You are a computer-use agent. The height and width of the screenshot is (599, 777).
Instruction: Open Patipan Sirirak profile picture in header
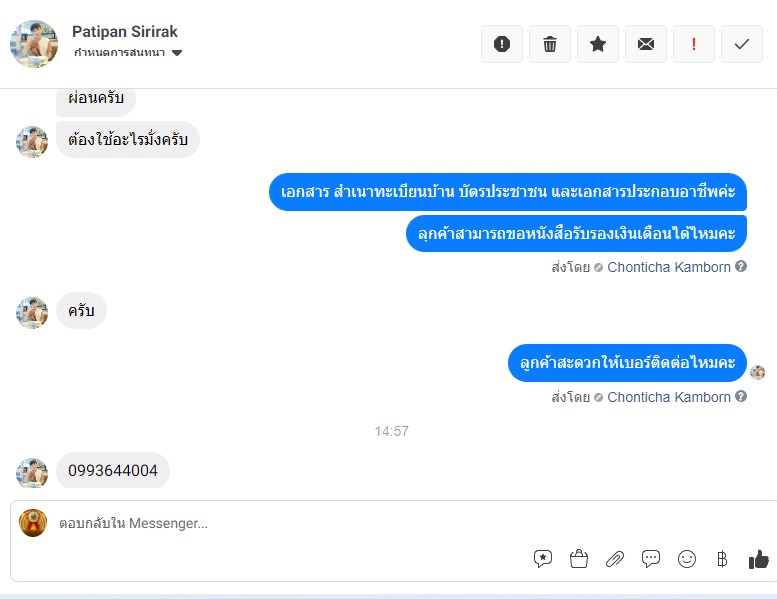[34, 44]
